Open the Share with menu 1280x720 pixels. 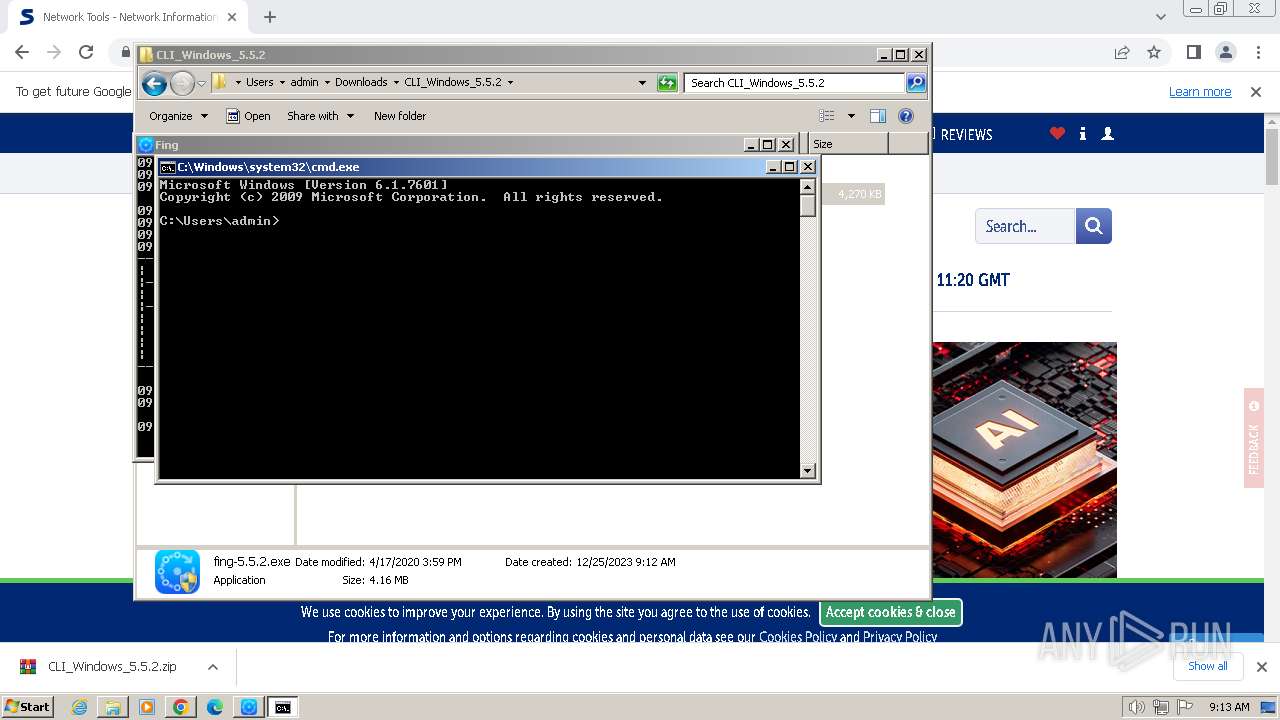coord(320,116)
